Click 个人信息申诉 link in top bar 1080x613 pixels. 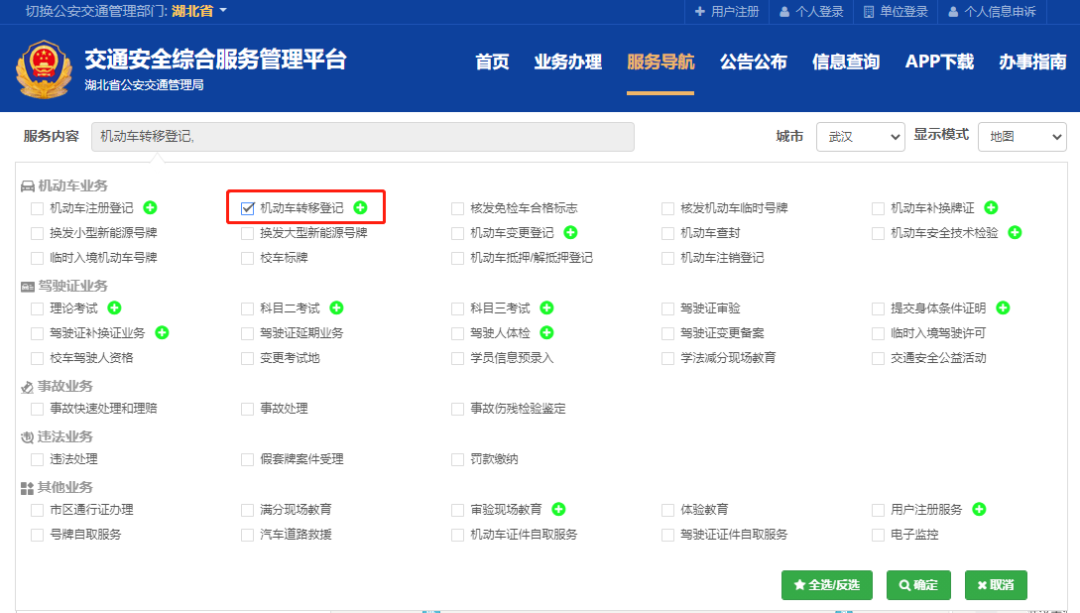992,12
